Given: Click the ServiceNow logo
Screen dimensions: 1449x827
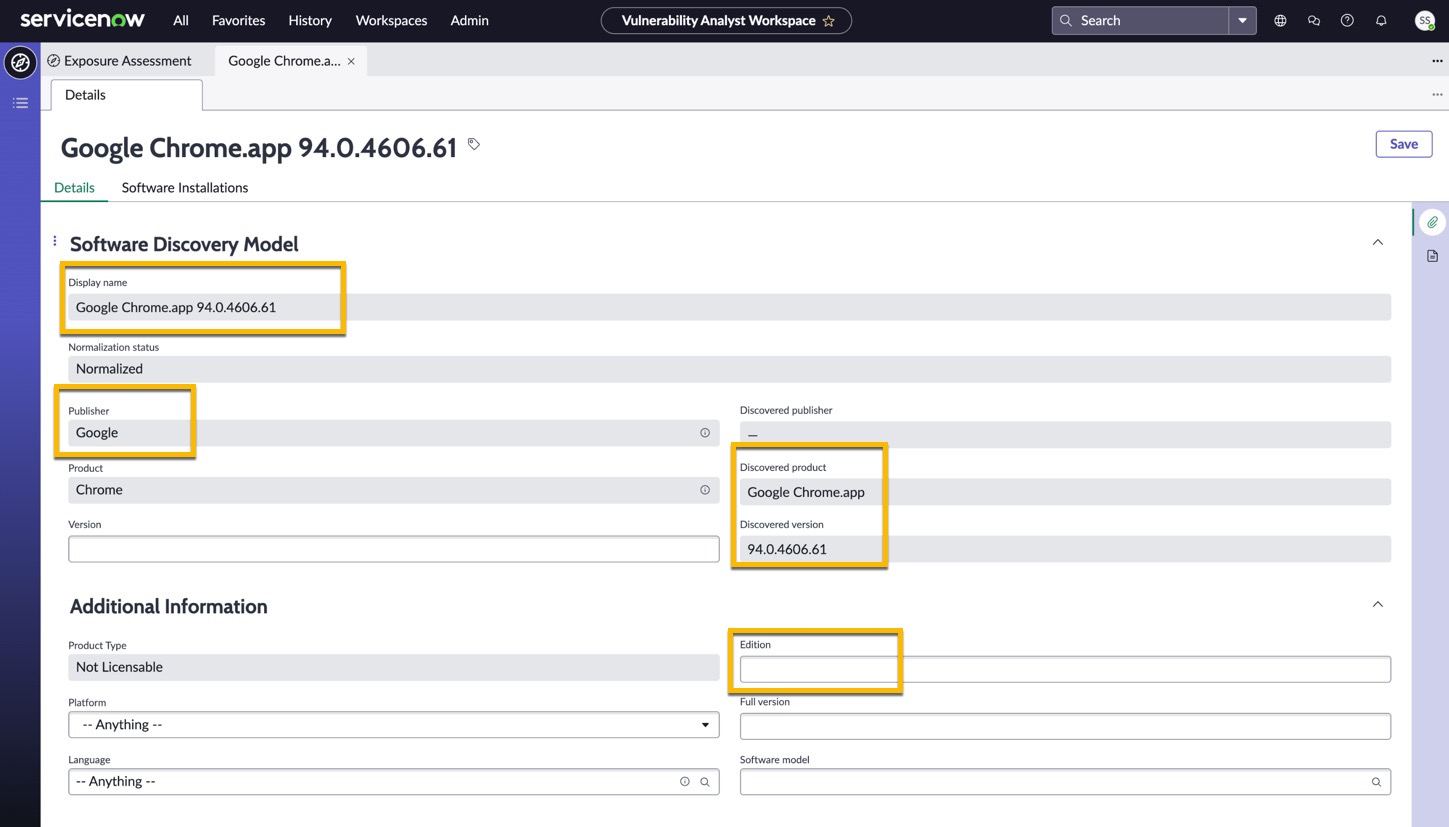Looking at the screenshot, I should [x=82, y=20].
